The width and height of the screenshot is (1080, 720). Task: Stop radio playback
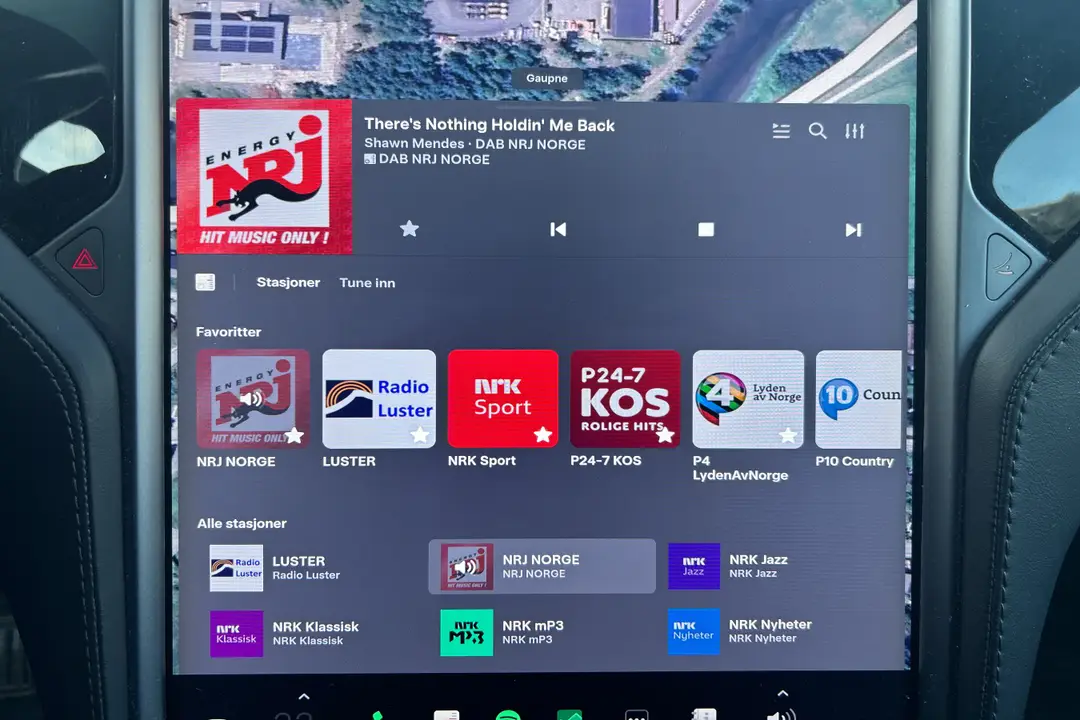pos(706,229)
